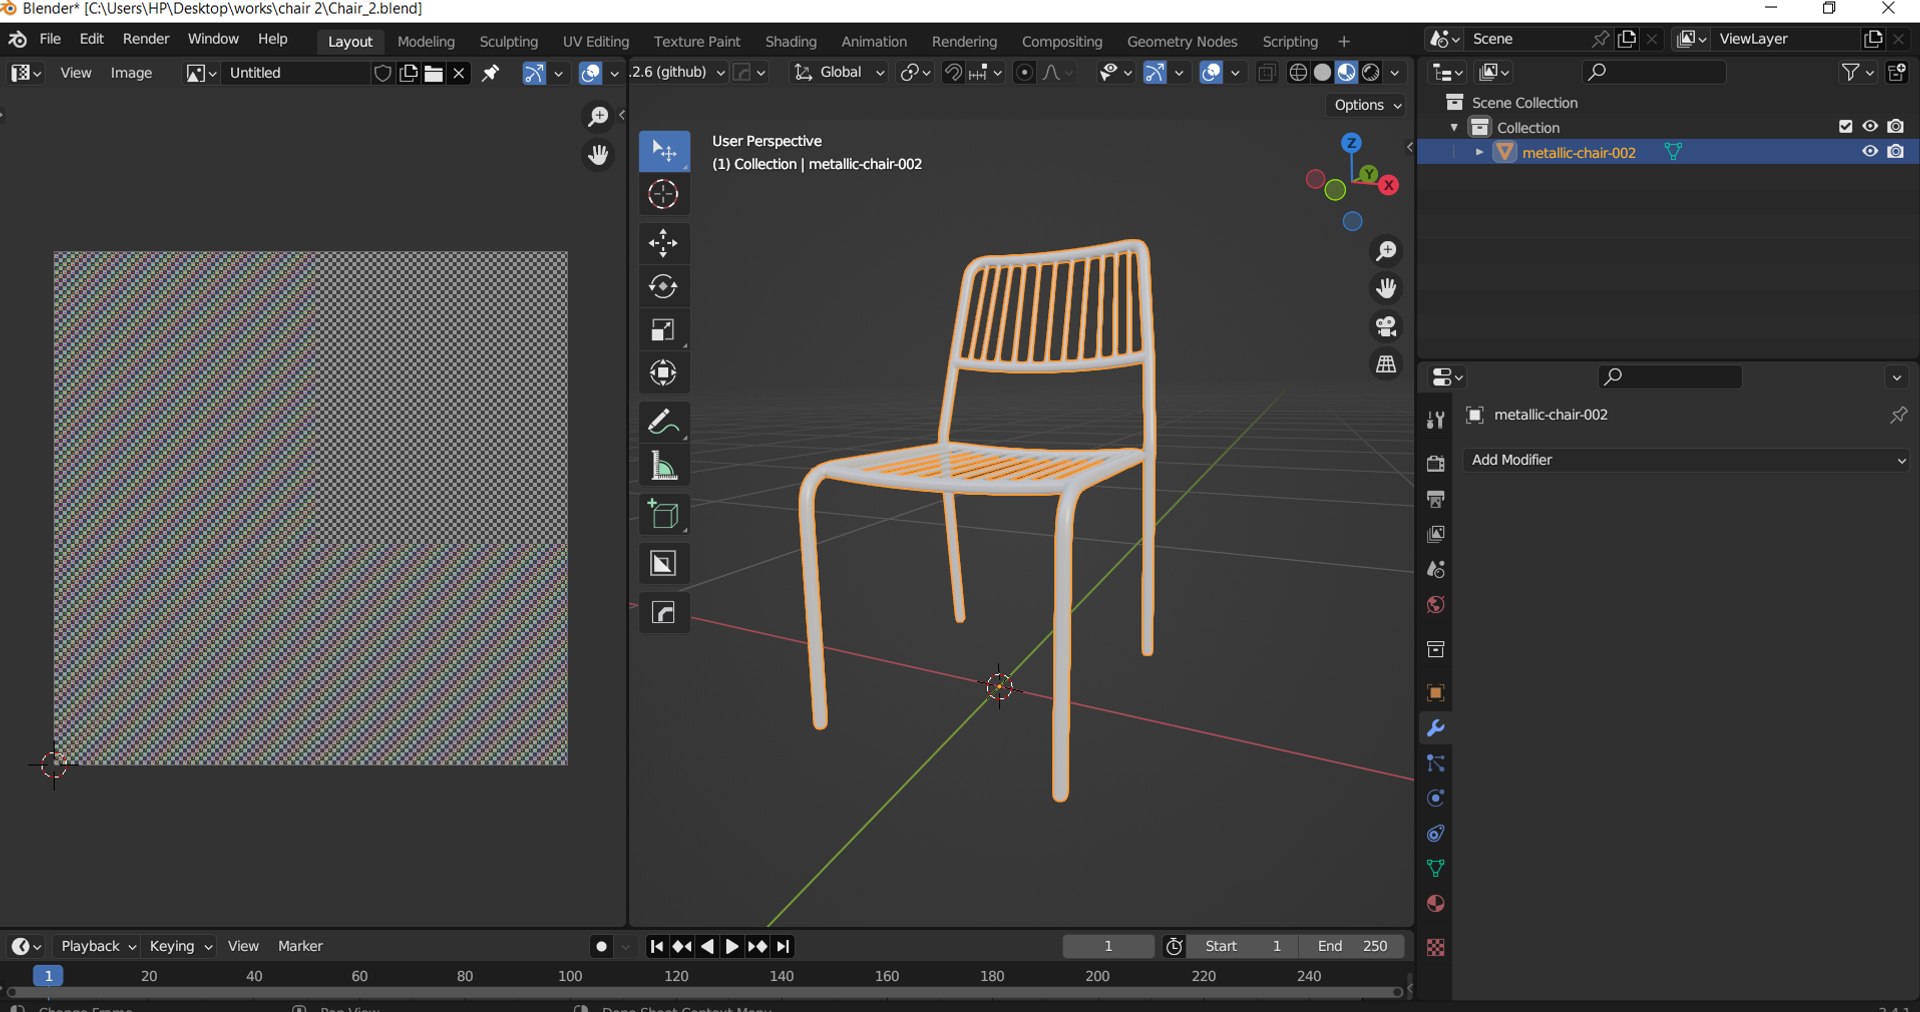1920x1012 pixels.
Task: Toggle the camera view icon
Action: (1386, 327)
